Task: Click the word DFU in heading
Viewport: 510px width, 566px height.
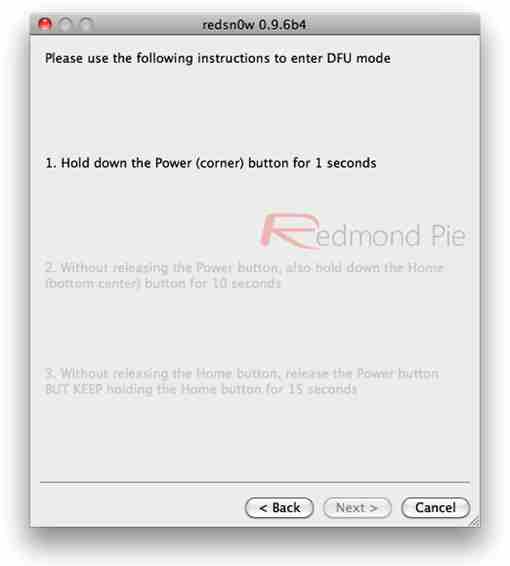Action: coord(339,58)
